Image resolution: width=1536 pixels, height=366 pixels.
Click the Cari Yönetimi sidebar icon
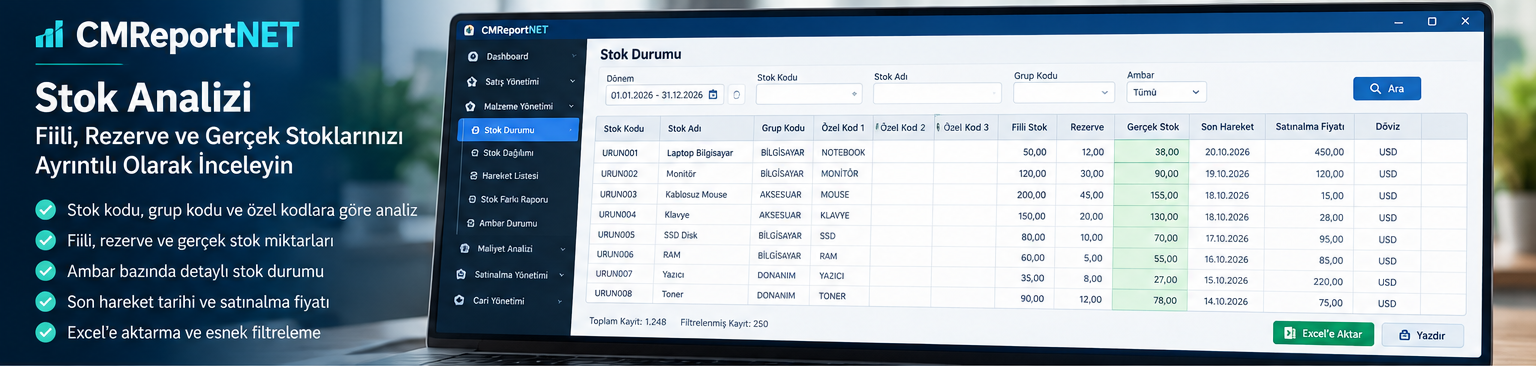coord(459,300)
